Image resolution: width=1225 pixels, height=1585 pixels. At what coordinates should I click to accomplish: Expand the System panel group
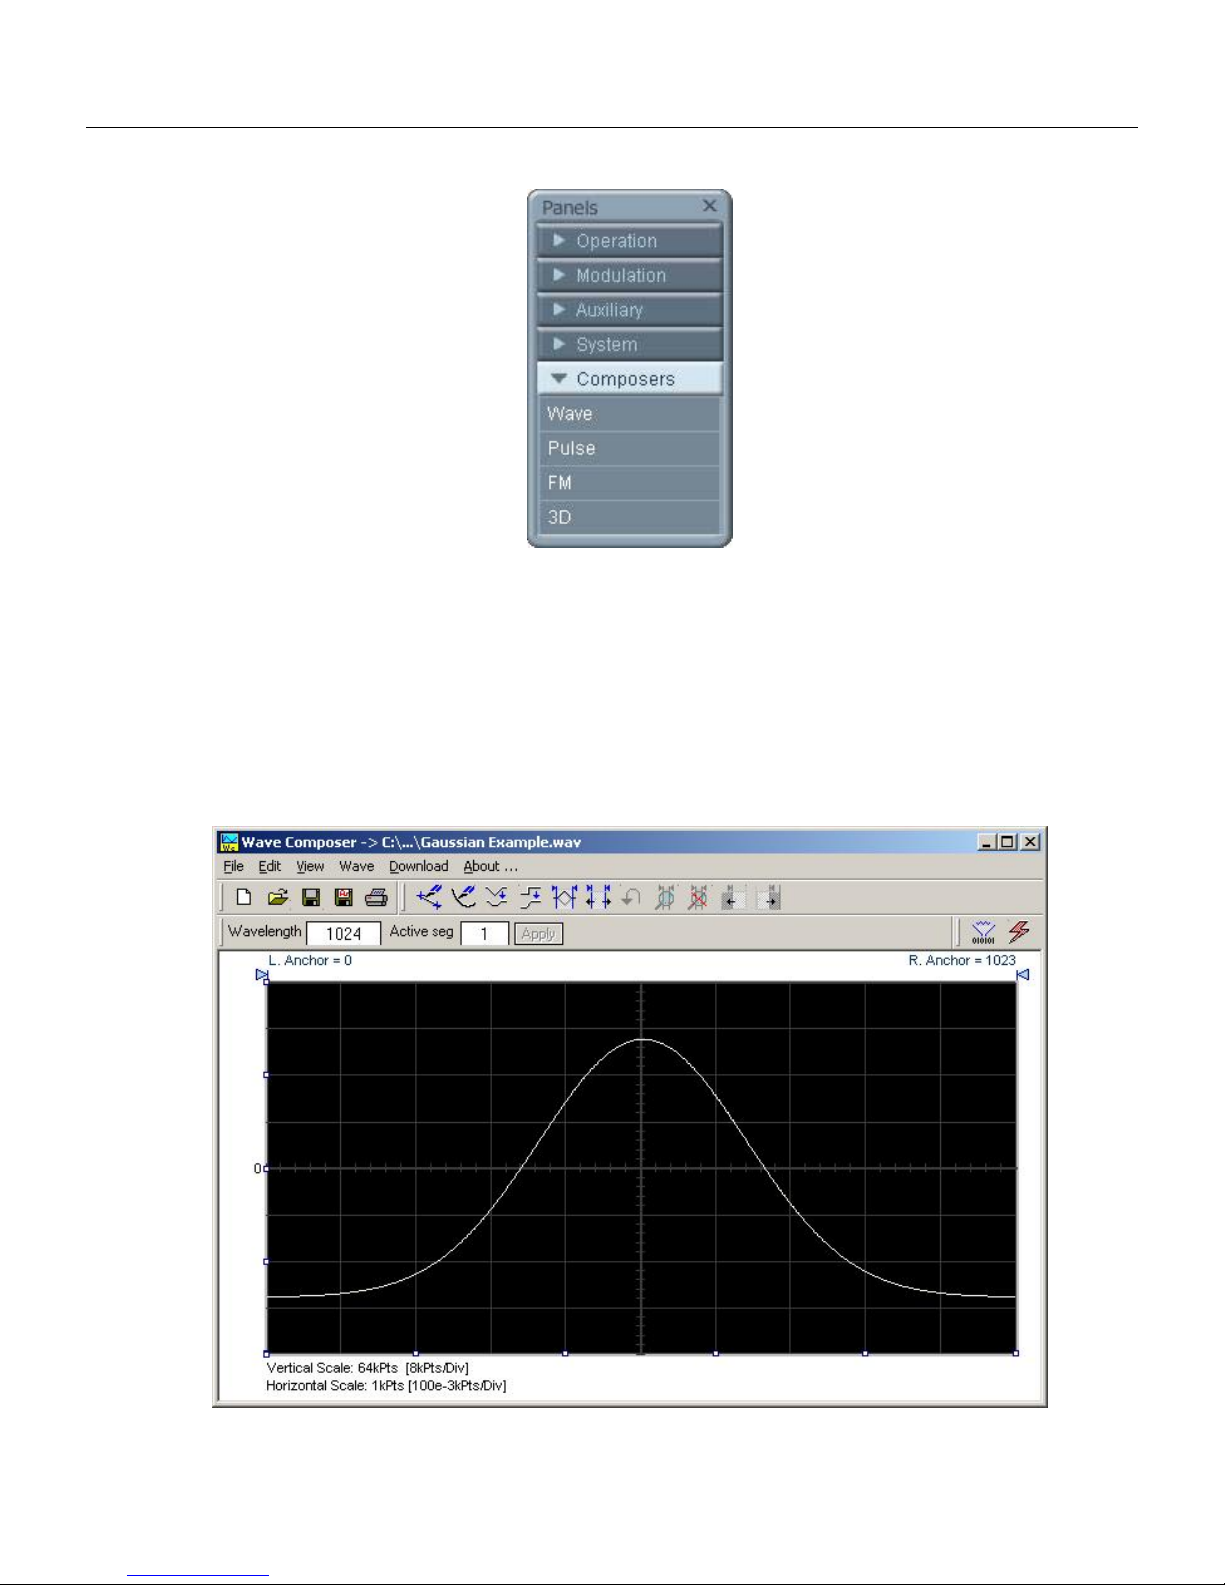click(x=629, y=344)
